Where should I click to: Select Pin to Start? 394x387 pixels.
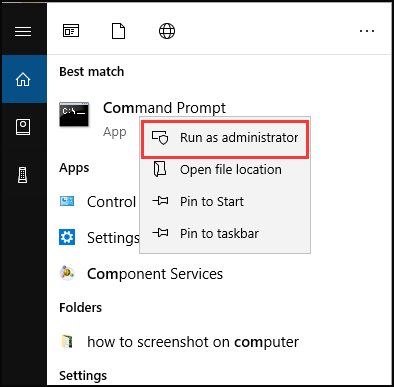225,201
